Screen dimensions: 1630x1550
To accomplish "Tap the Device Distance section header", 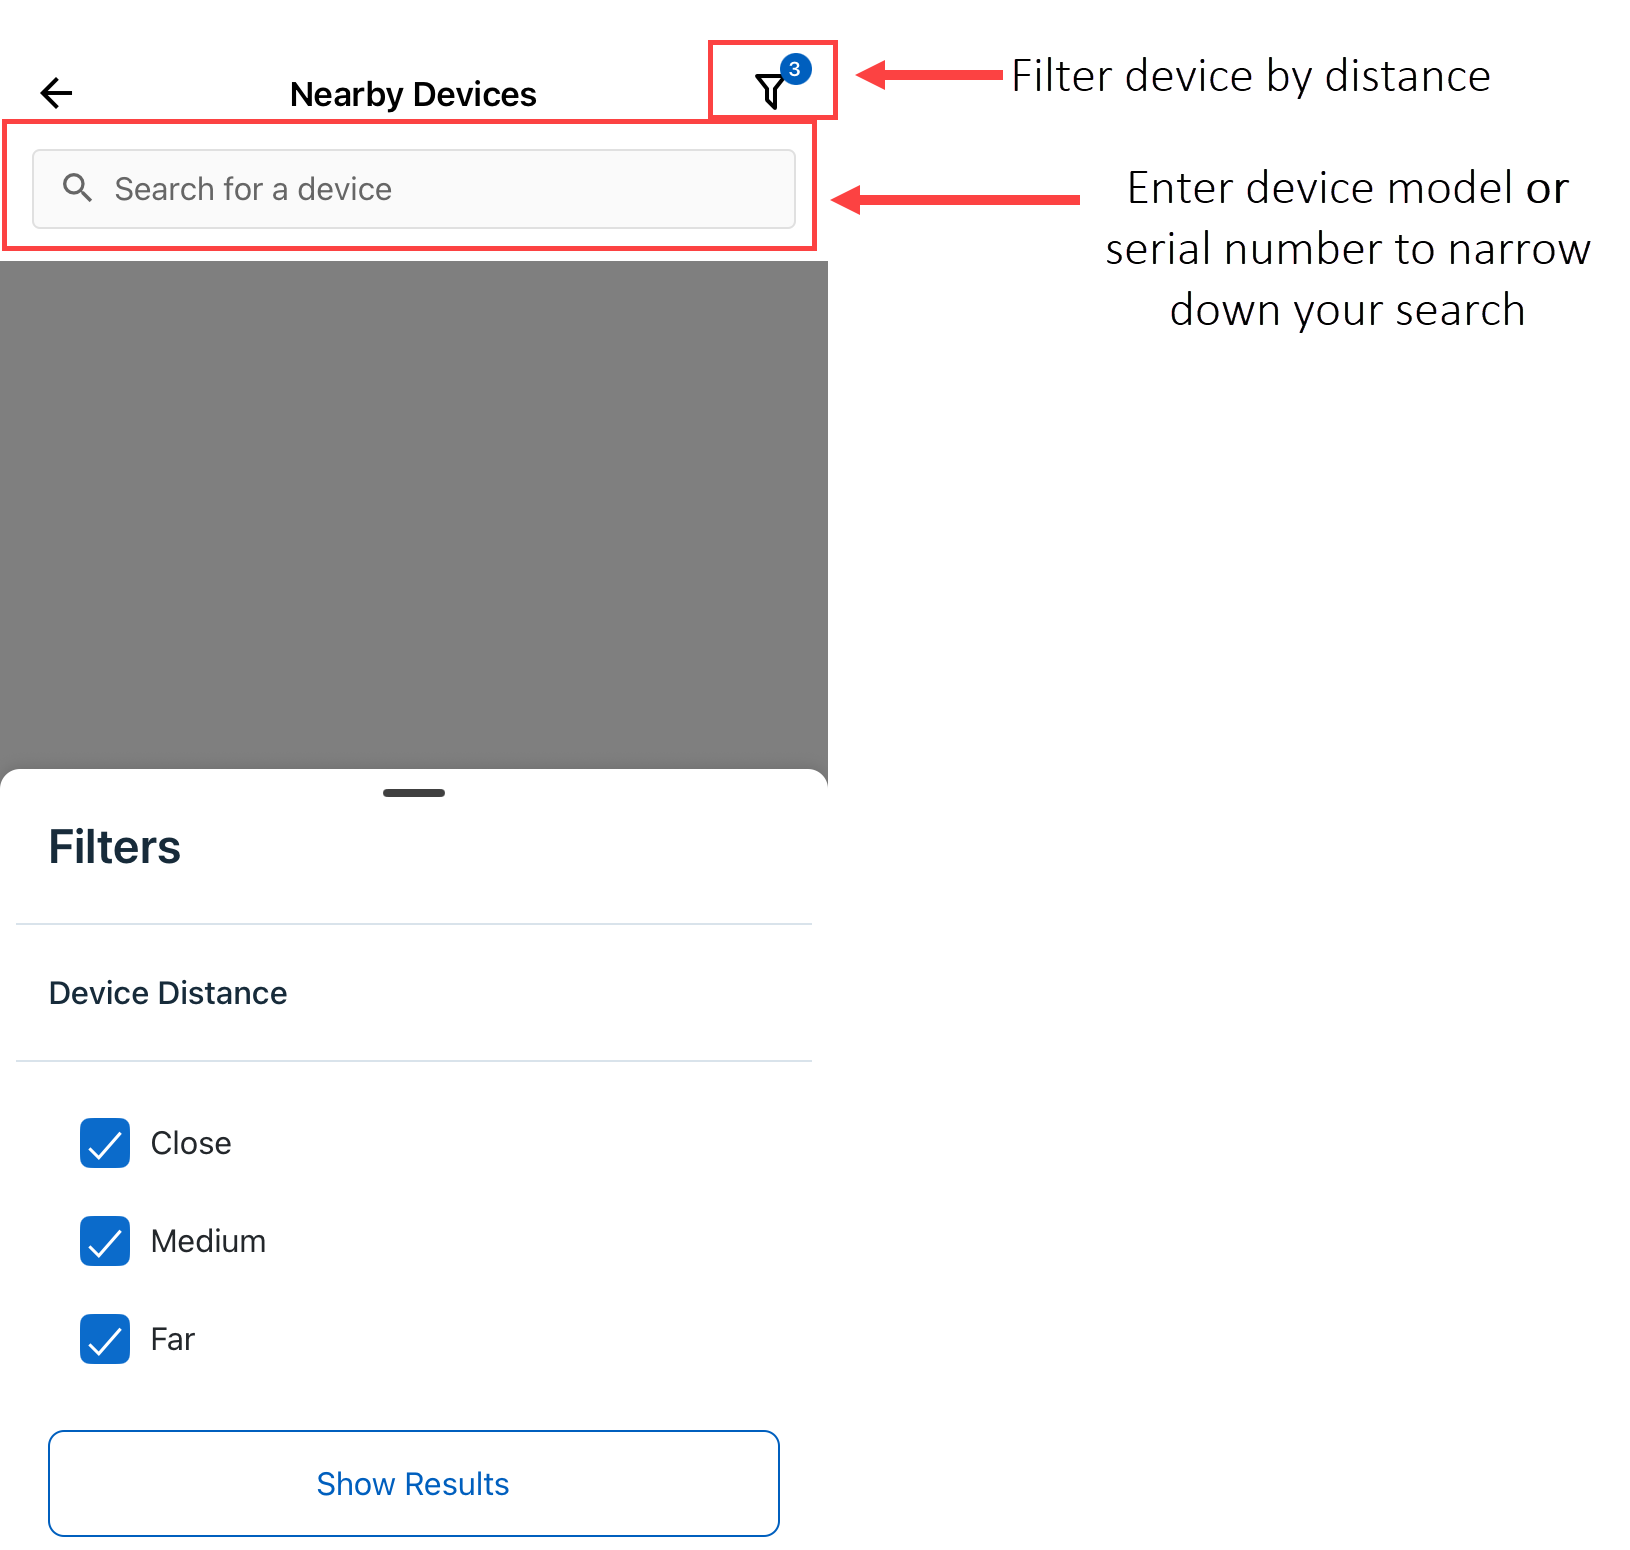I will tap(168, 993).
